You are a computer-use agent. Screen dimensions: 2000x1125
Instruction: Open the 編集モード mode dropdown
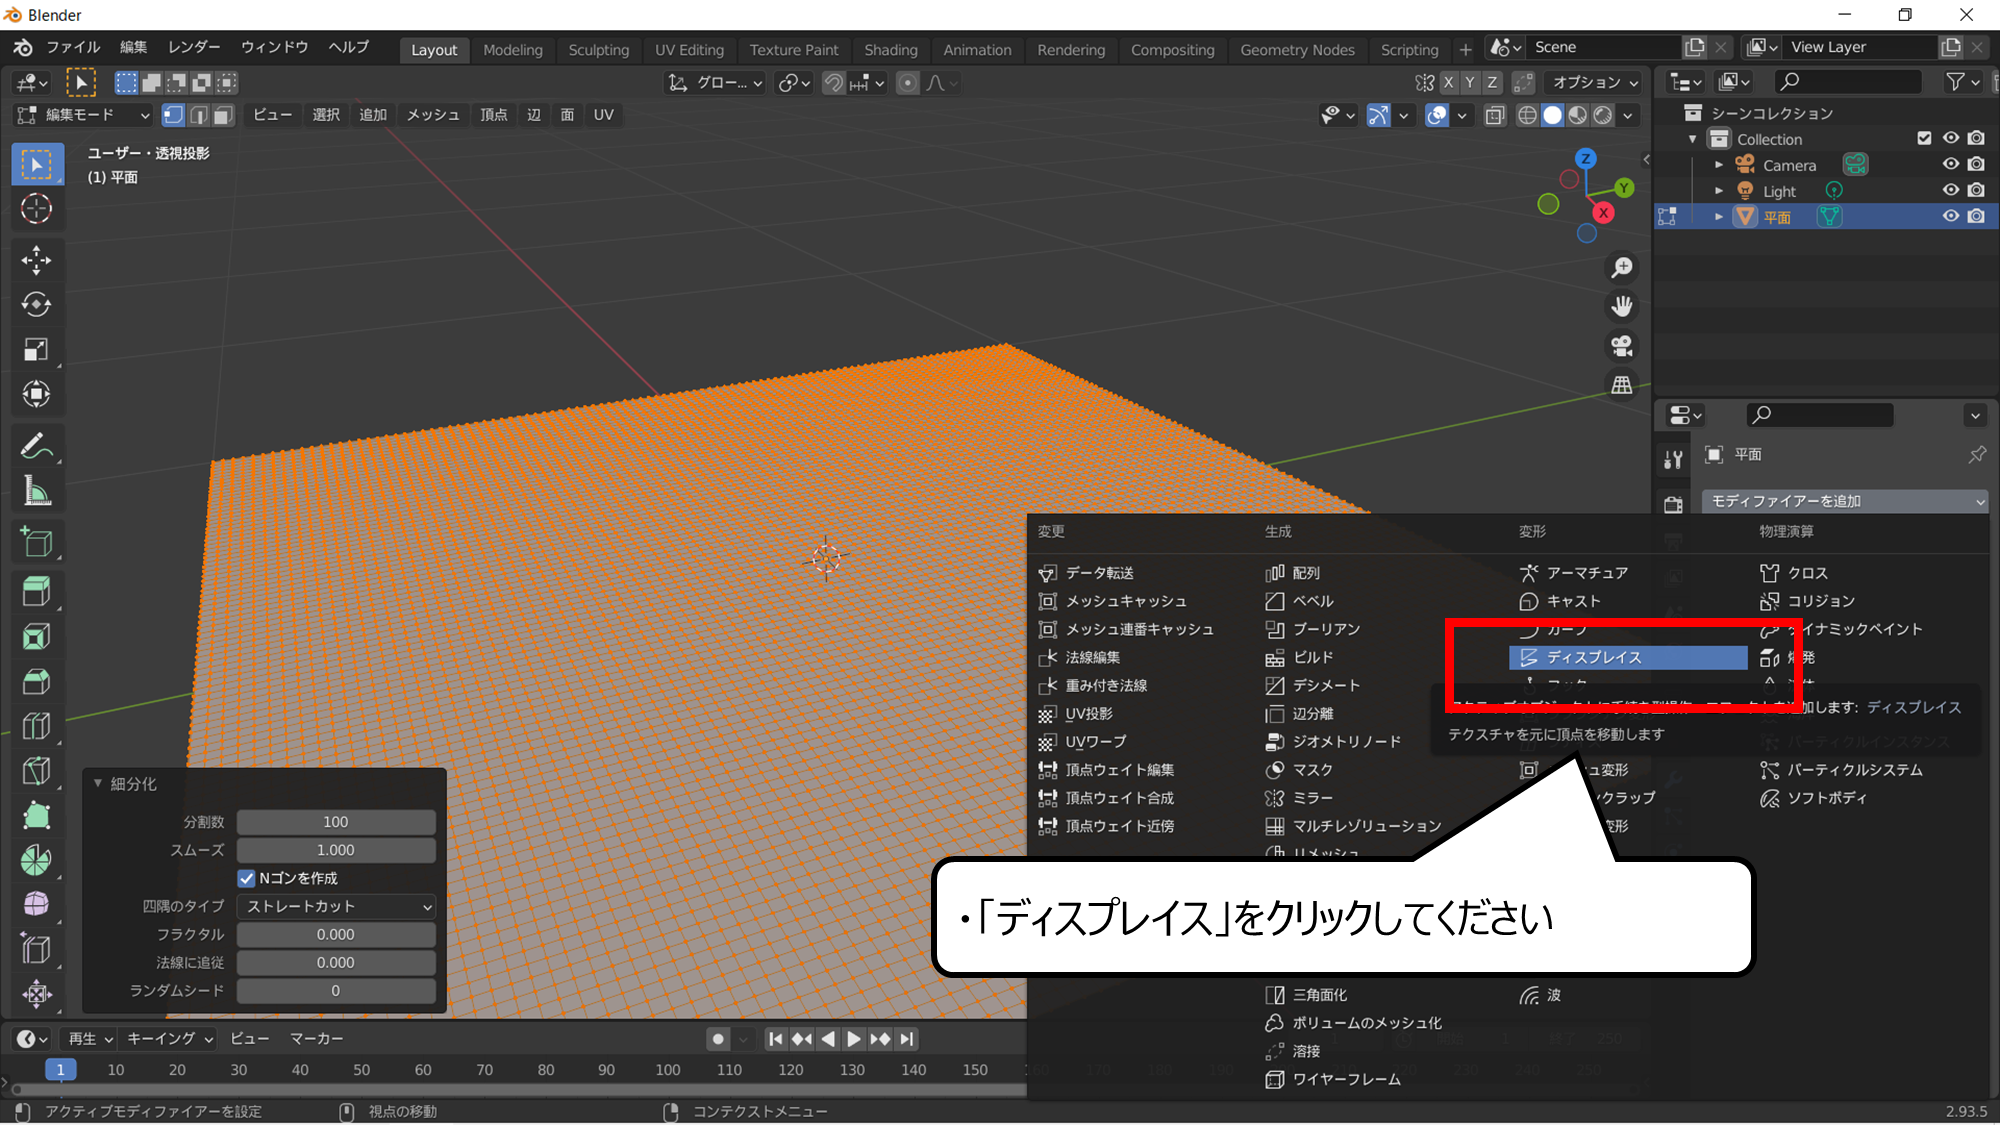tap(83, 115)
